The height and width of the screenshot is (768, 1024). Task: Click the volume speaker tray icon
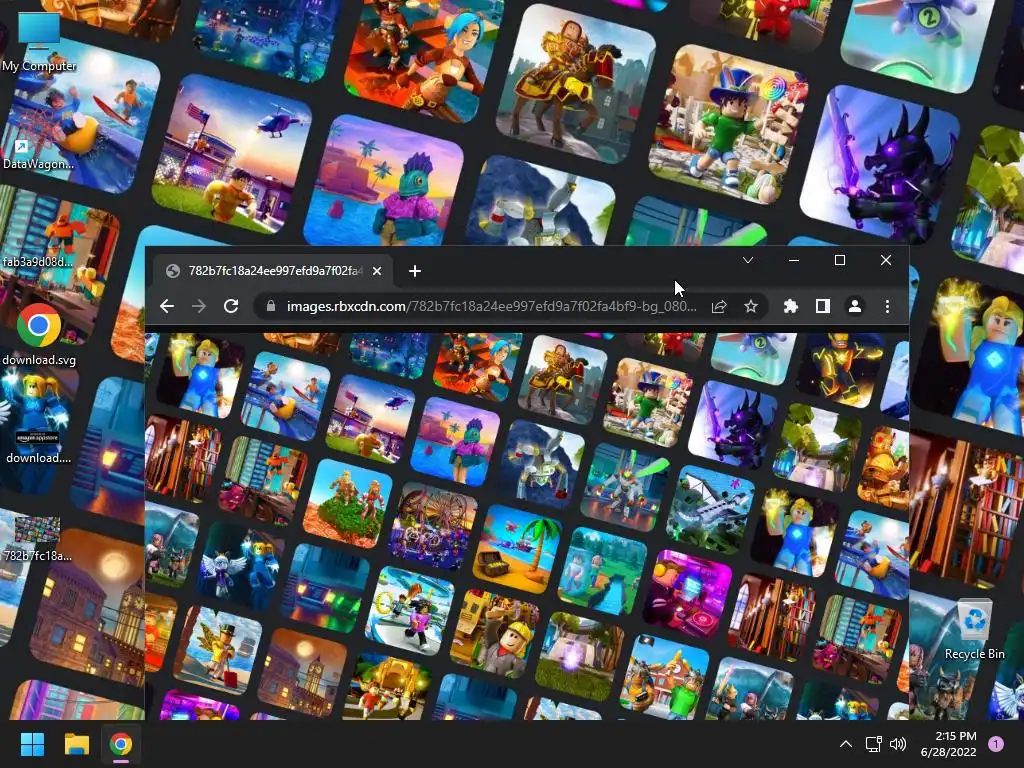(898, 744)
